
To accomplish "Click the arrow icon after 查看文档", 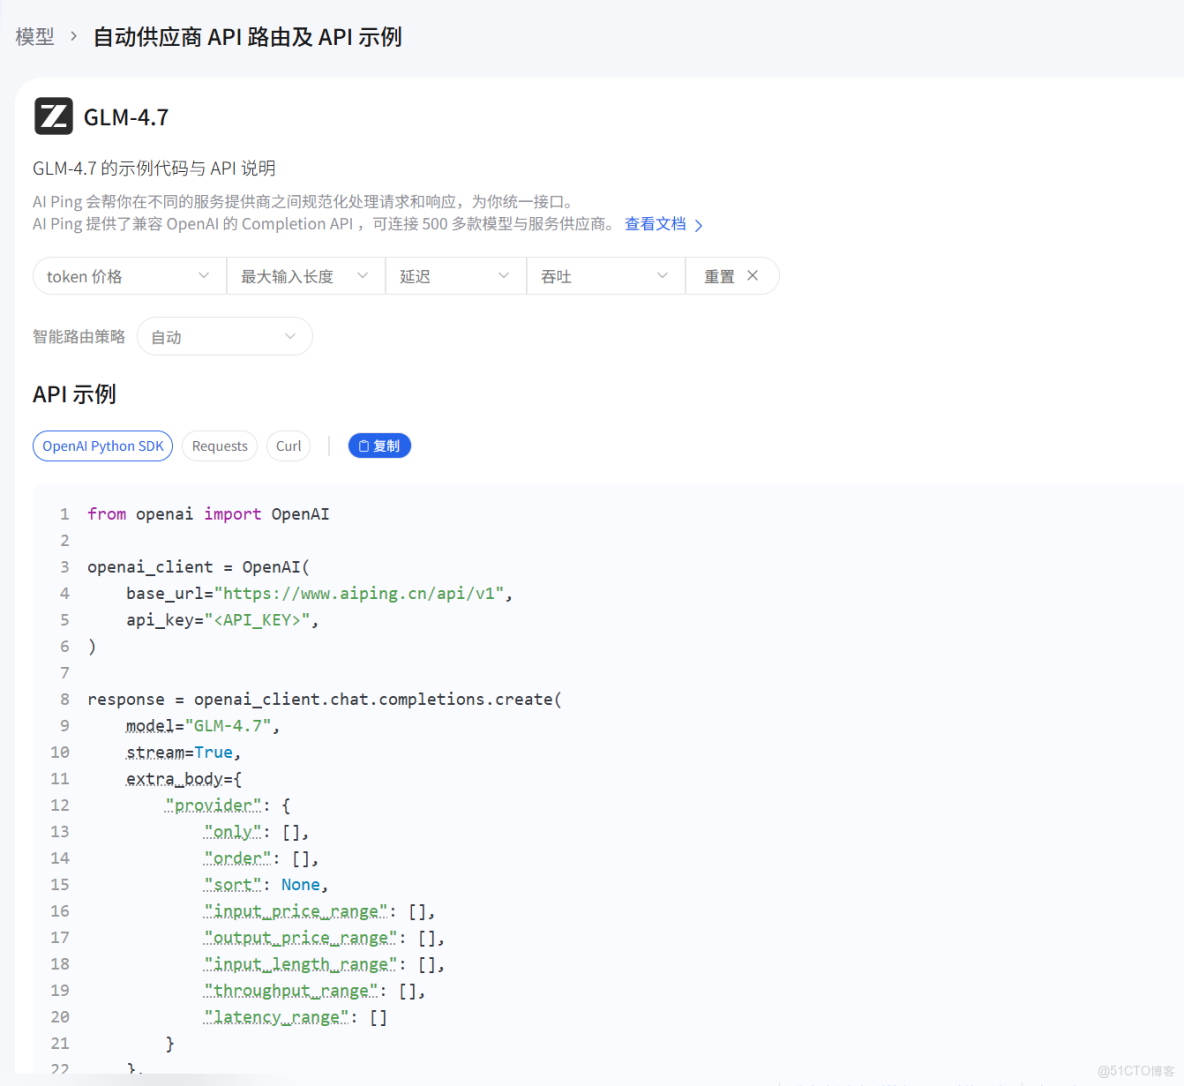I will [x=697, y=224].
